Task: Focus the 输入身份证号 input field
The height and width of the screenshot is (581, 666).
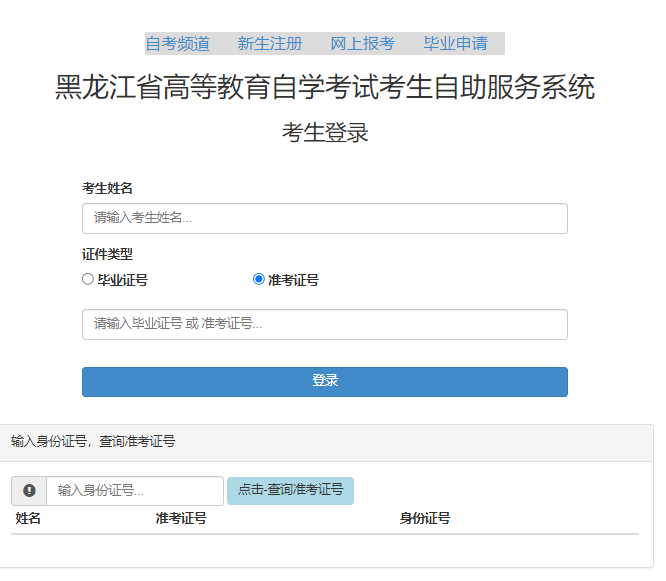Action: pos(135,491)
